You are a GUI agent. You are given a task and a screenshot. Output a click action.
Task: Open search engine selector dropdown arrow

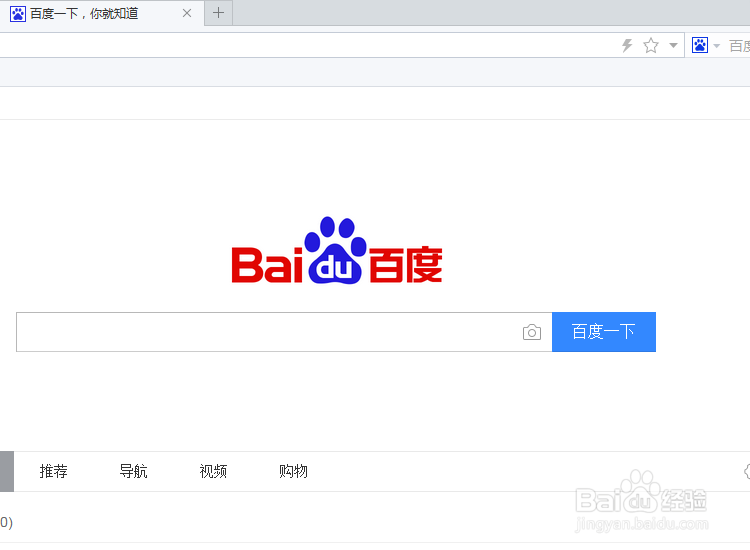click(x=717, y=46)
